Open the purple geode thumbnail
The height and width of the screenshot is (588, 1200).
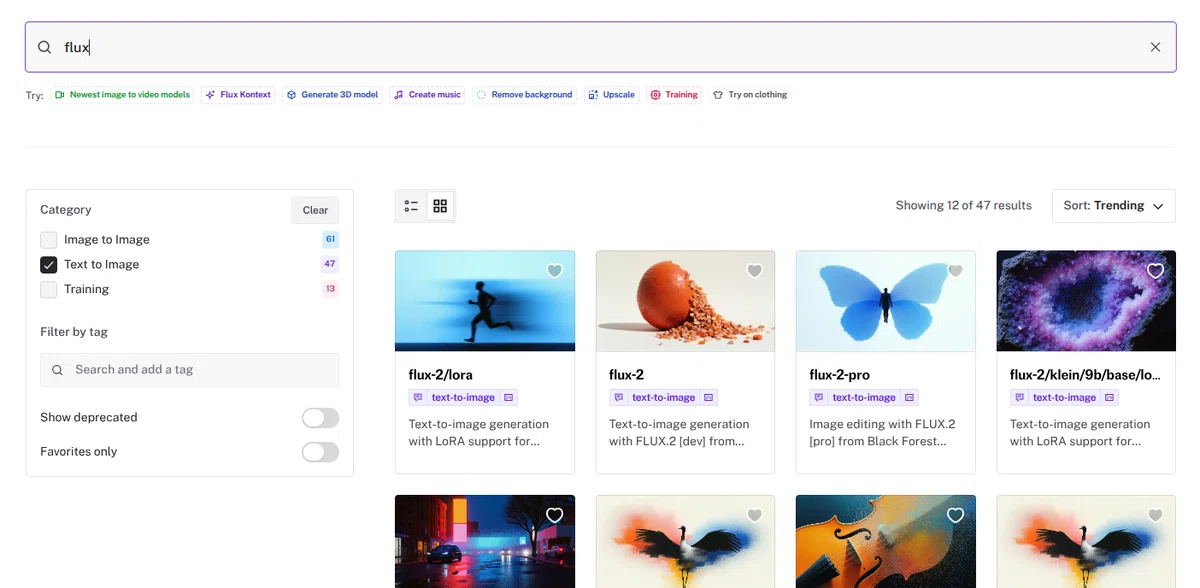[1086, 301]
